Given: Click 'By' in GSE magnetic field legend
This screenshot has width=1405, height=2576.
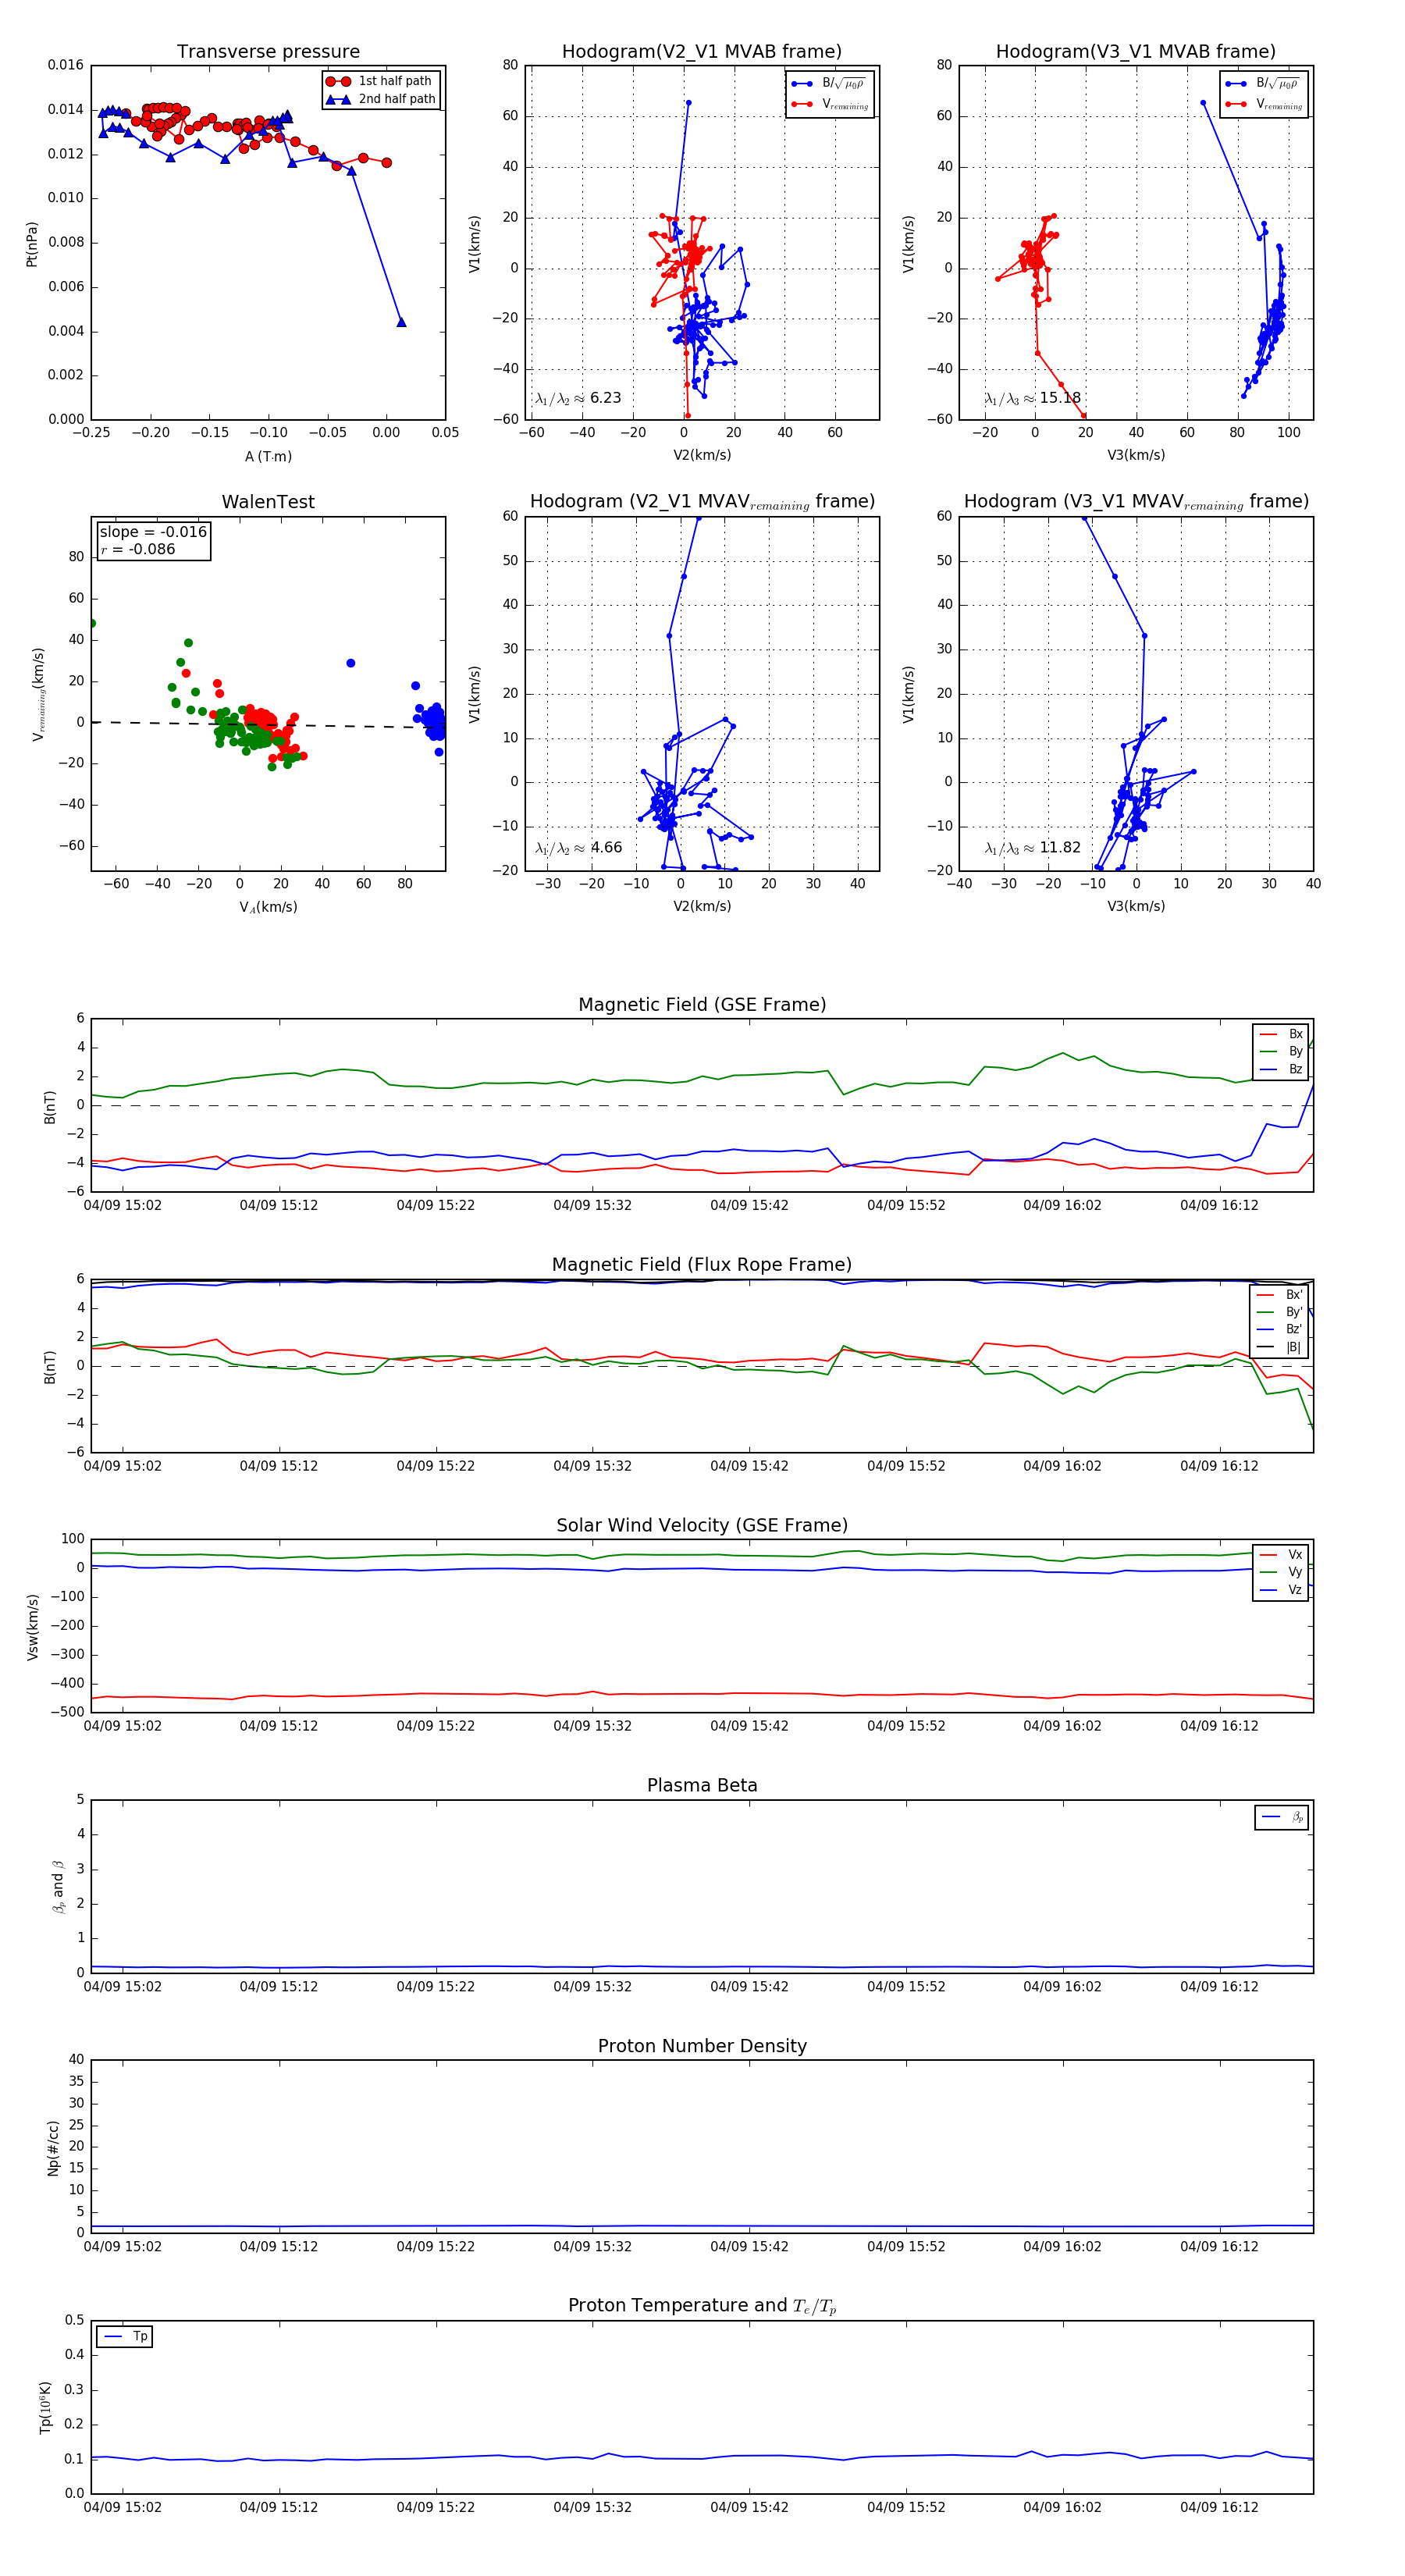Looking at the screenshot, I should [1295, 1051].
